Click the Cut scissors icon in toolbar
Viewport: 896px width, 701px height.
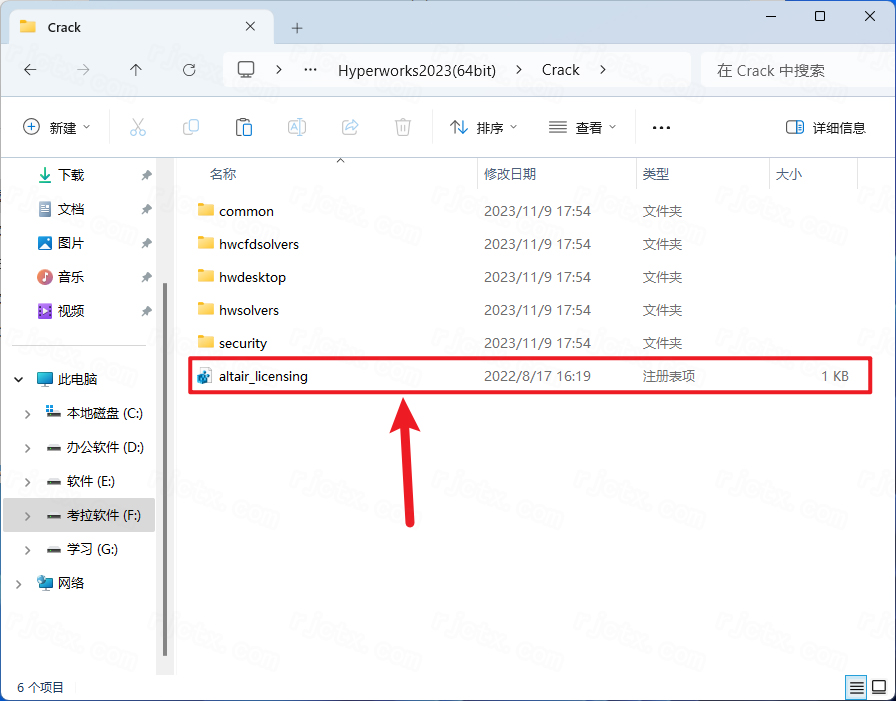[138, 127]
